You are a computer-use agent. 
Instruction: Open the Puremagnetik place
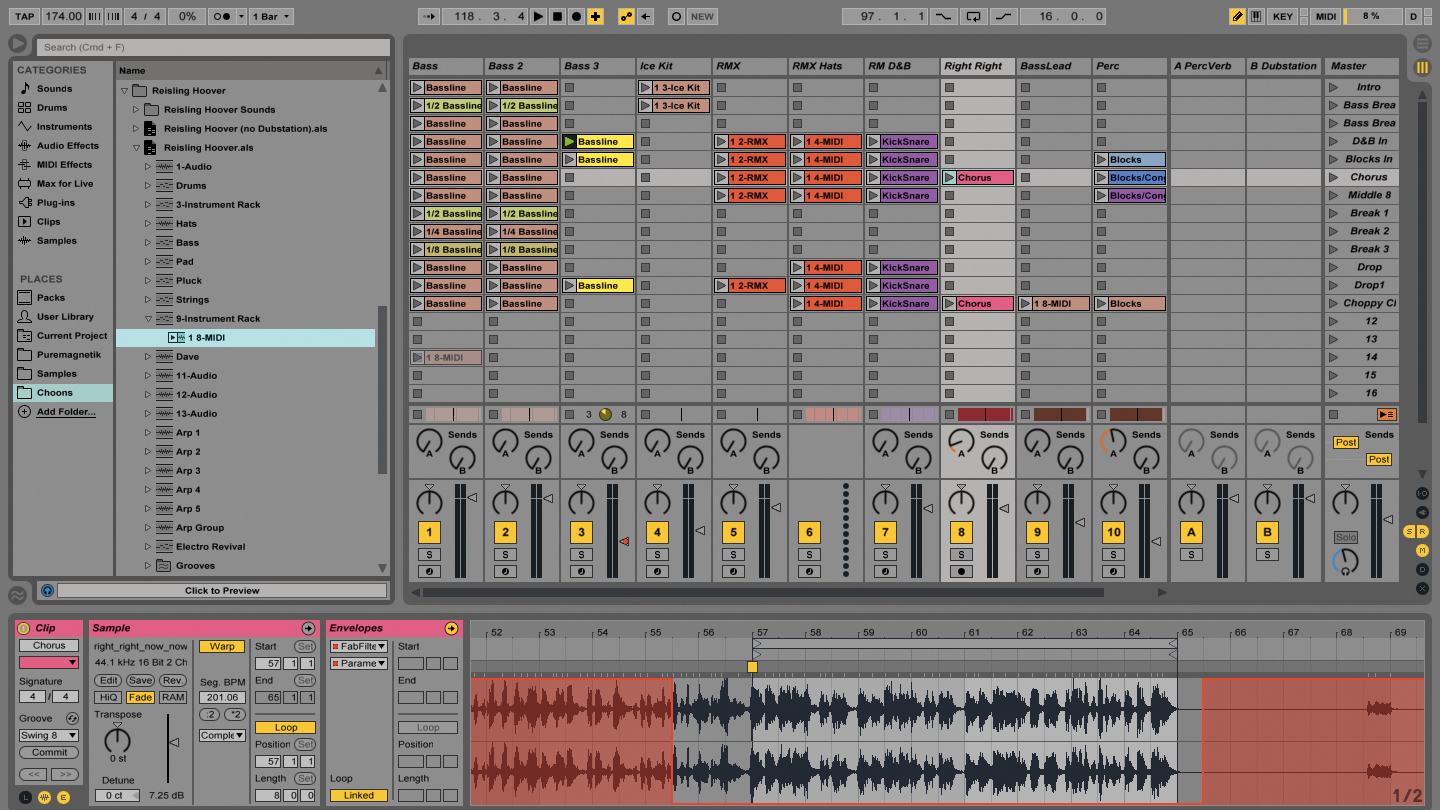[x=68, y=354]
